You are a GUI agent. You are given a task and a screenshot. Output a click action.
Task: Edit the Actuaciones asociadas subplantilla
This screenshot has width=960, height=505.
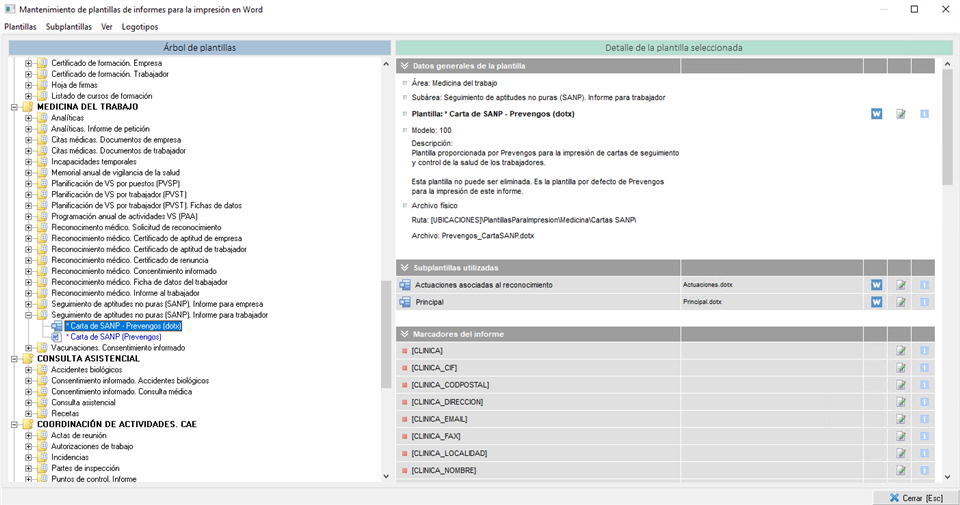[901, 285]
